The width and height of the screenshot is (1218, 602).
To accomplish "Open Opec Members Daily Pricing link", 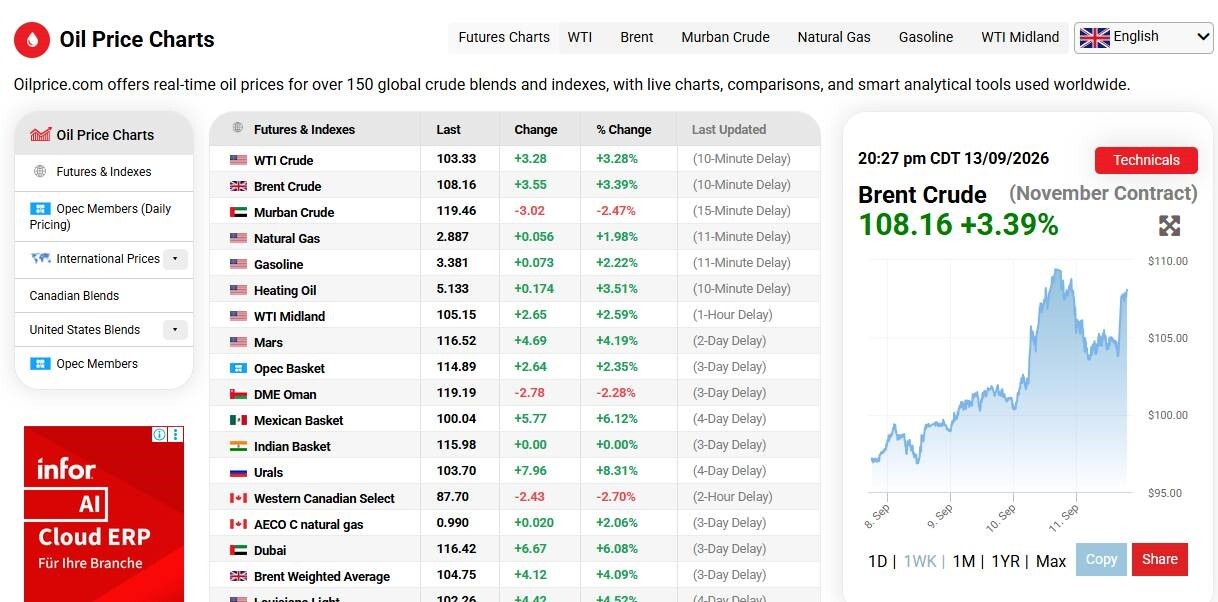I will click(x=100, y=216).
